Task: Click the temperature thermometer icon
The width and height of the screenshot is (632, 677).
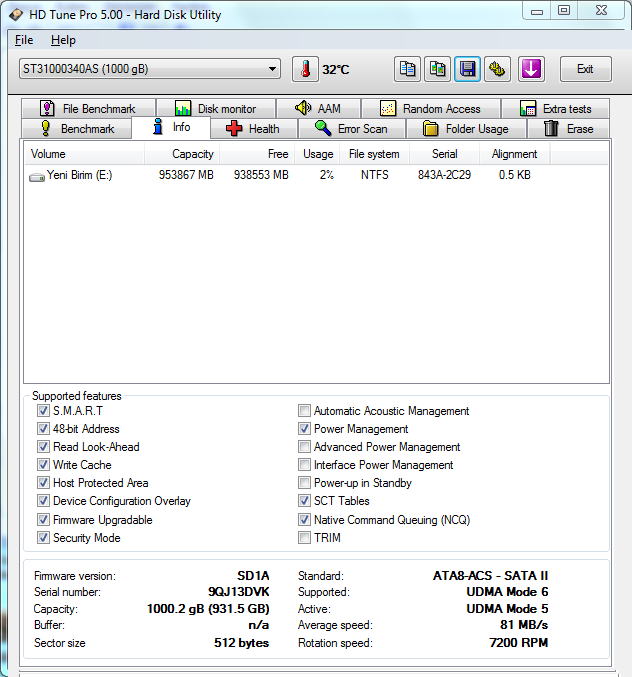Action: pos(304,69)
